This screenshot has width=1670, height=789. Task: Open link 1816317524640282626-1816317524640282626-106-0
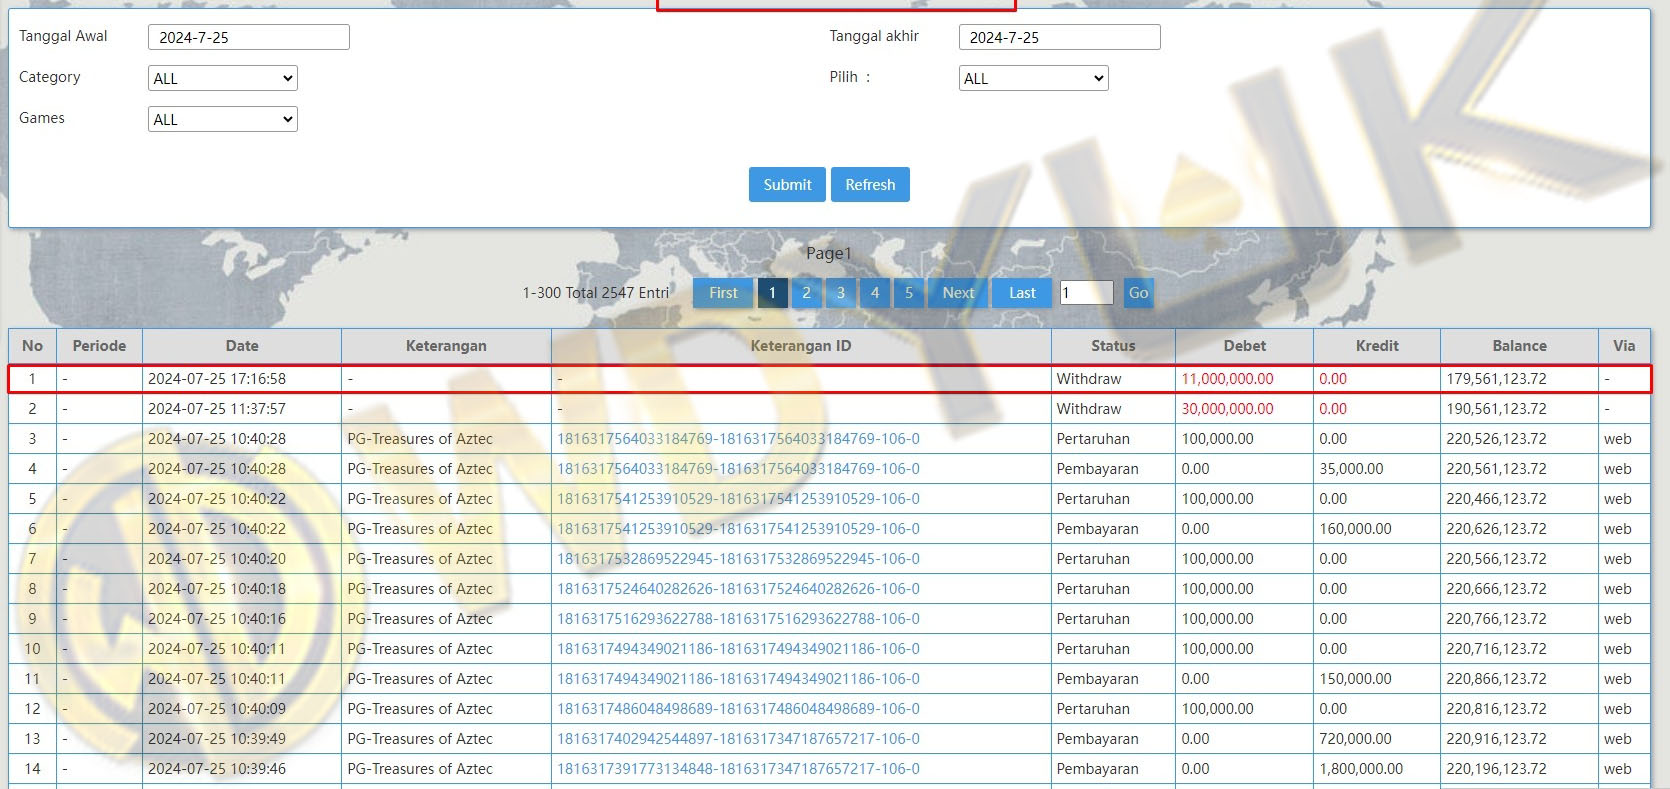click(x=738, y=589)
